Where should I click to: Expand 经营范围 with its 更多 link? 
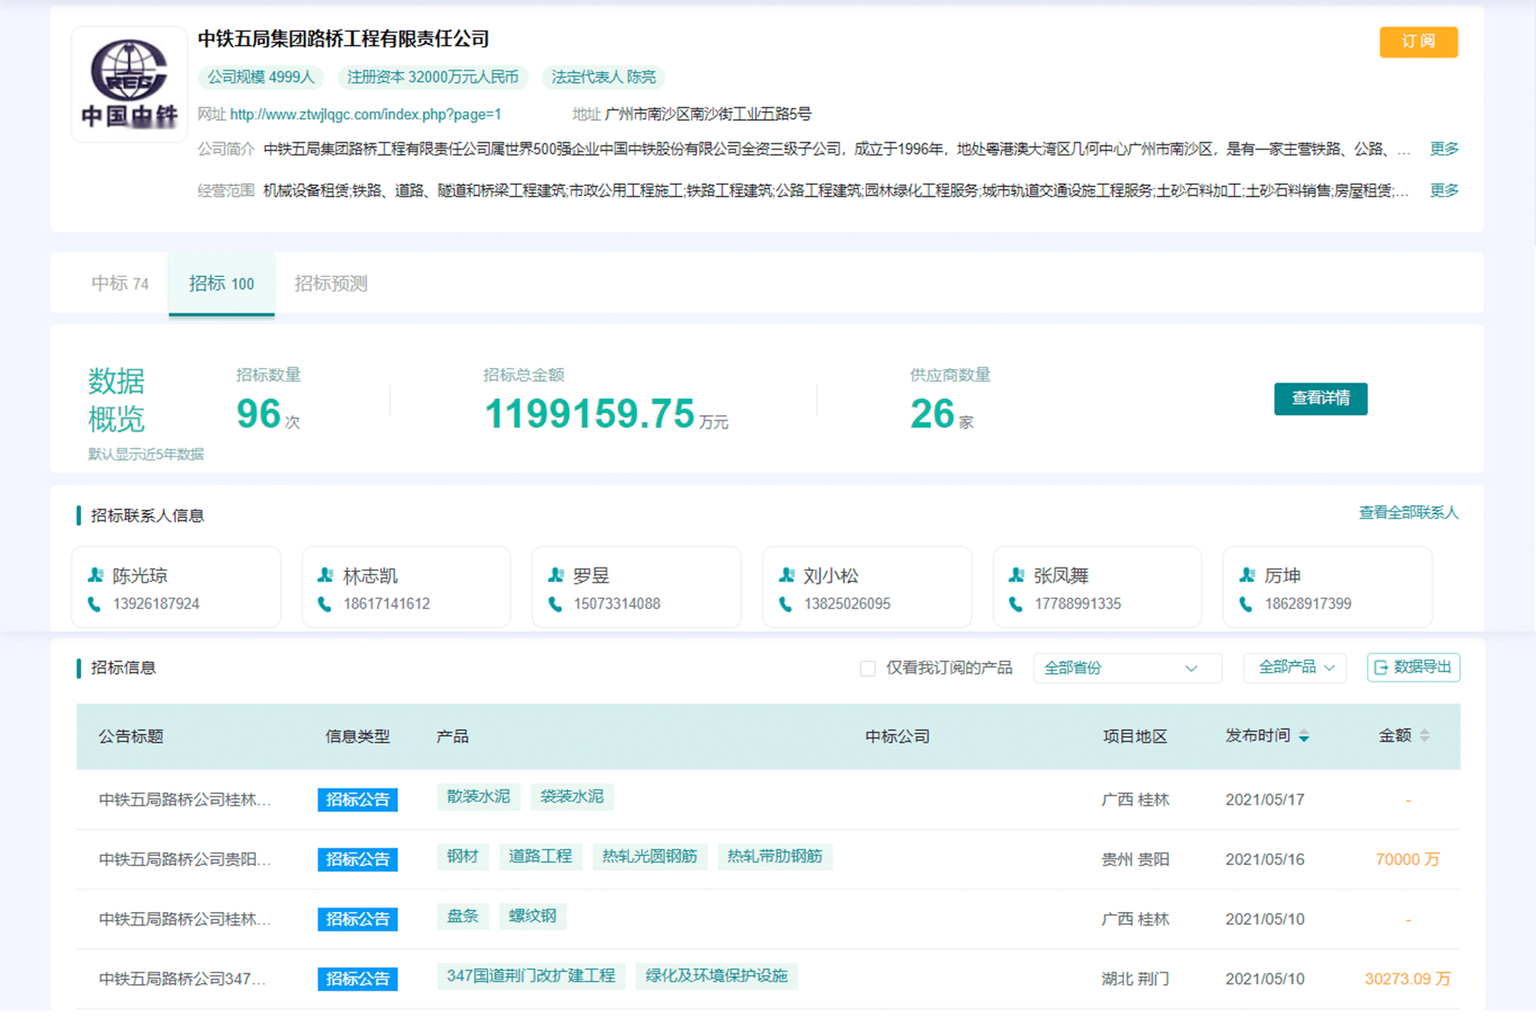click(x=1443, y=190)
